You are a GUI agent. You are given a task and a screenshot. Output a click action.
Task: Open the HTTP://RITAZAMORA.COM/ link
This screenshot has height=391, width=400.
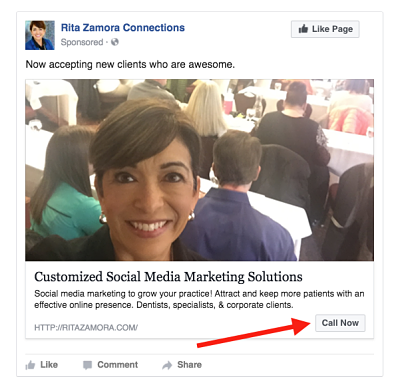point(86,327)
